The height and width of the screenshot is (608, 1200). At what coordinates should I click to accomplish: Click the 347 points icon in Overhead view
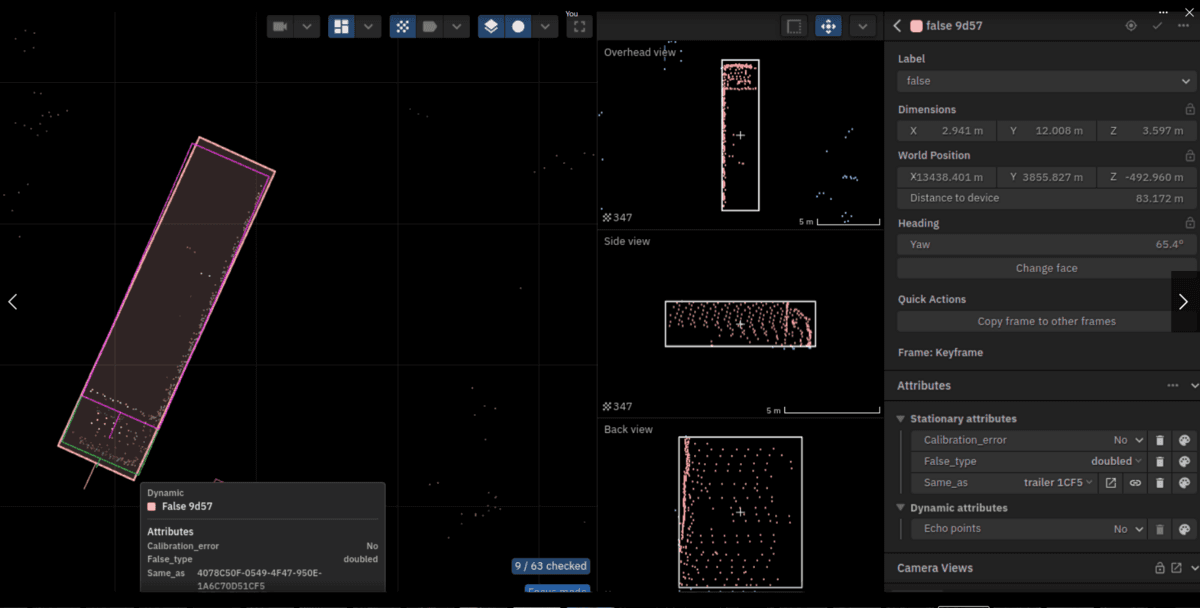[608, 217]
